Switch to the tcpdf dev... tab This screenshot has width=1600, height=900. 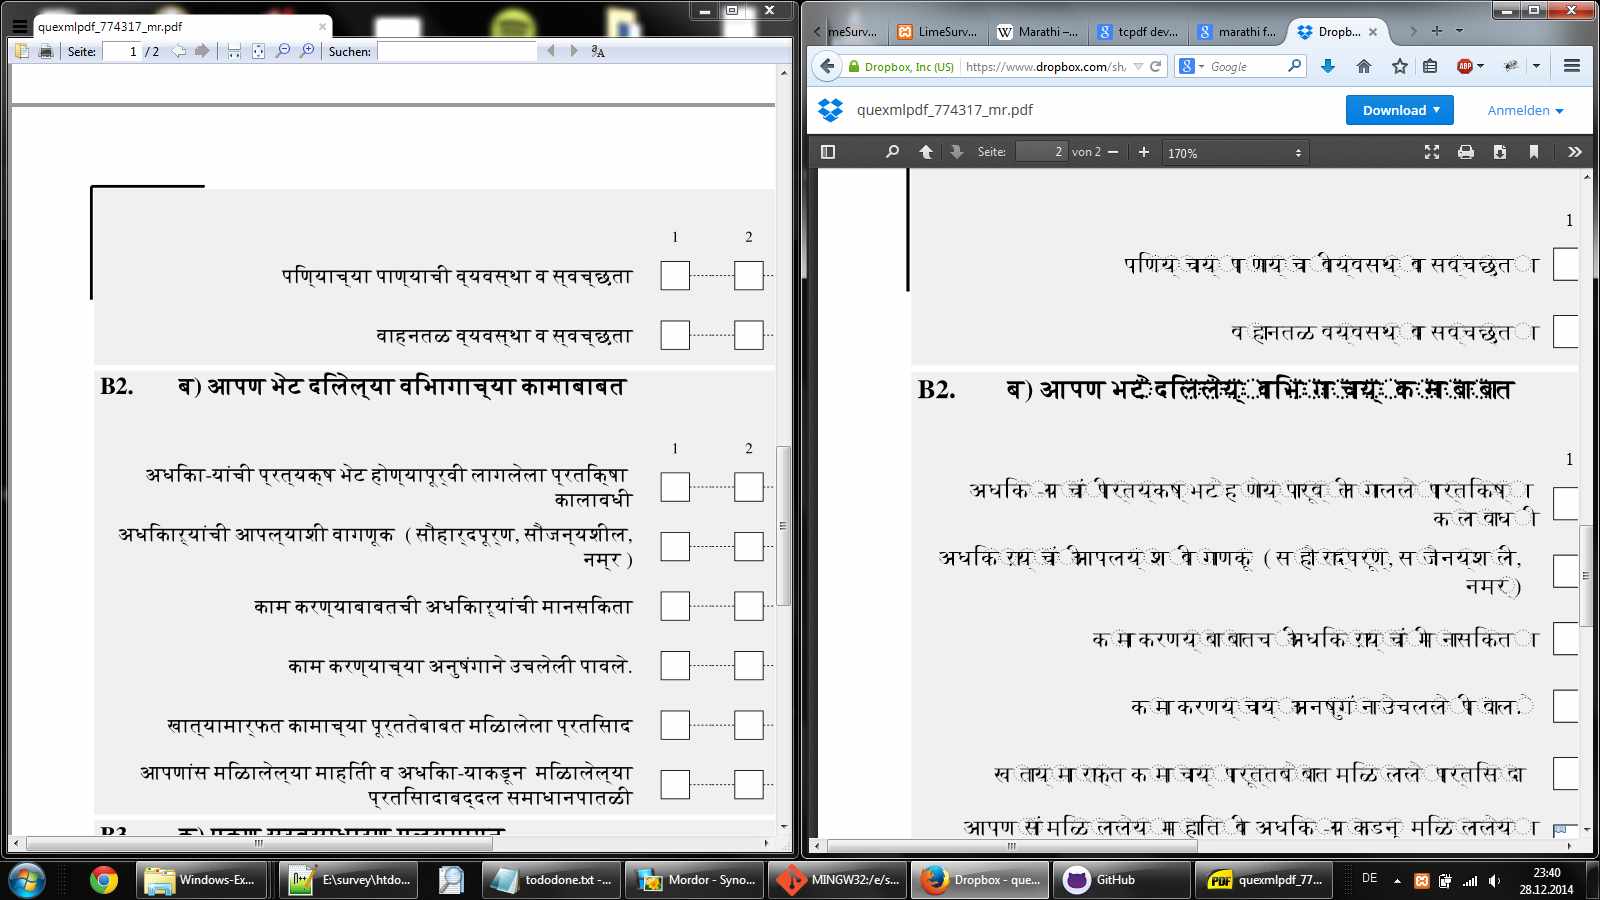(x=1138, y=32)
